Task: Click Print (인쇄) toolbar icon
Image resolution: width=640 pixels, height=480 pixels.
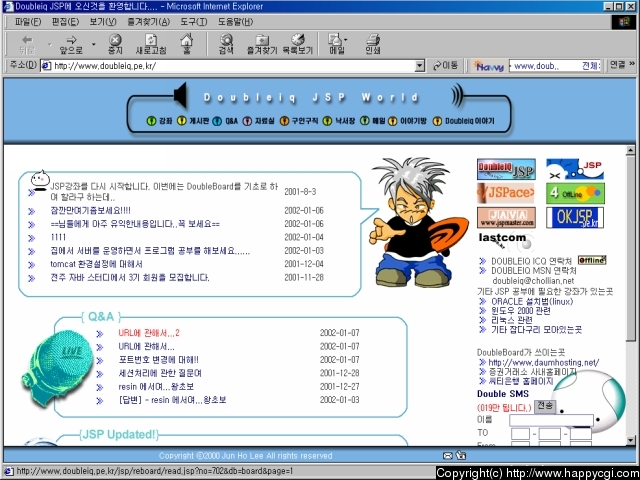Action: point(373,44)
